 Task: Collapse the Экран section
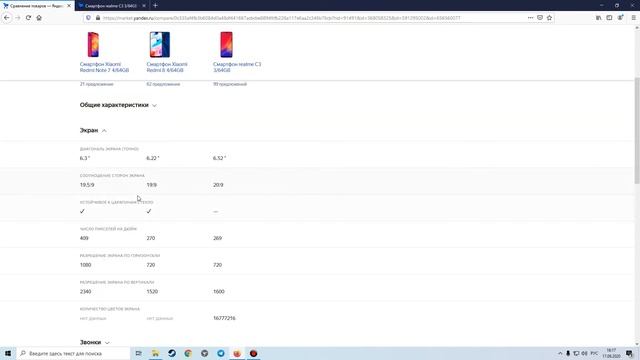[93, 130]
